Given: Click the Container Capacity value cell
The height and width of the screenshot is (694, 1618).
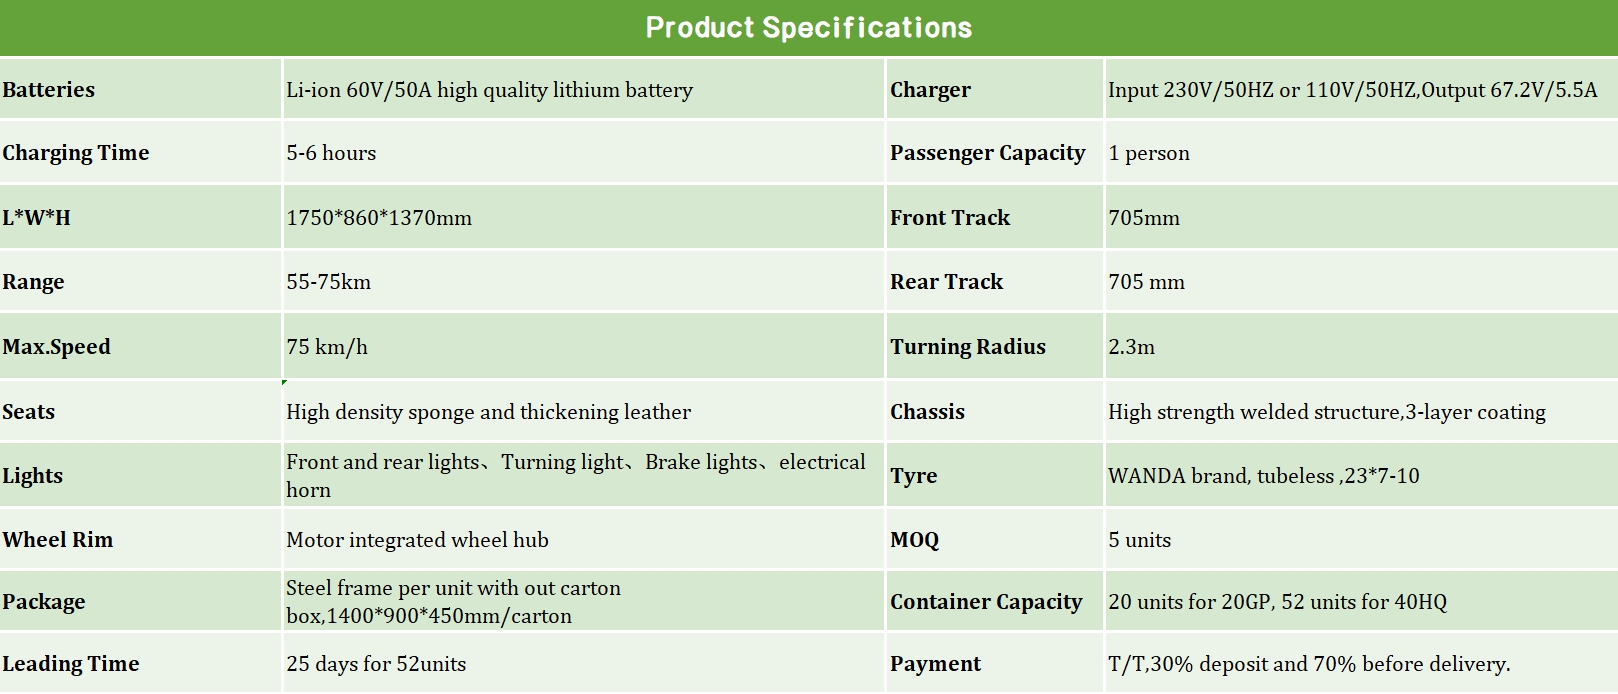Looking at the screenshot, I should 1277,602.
